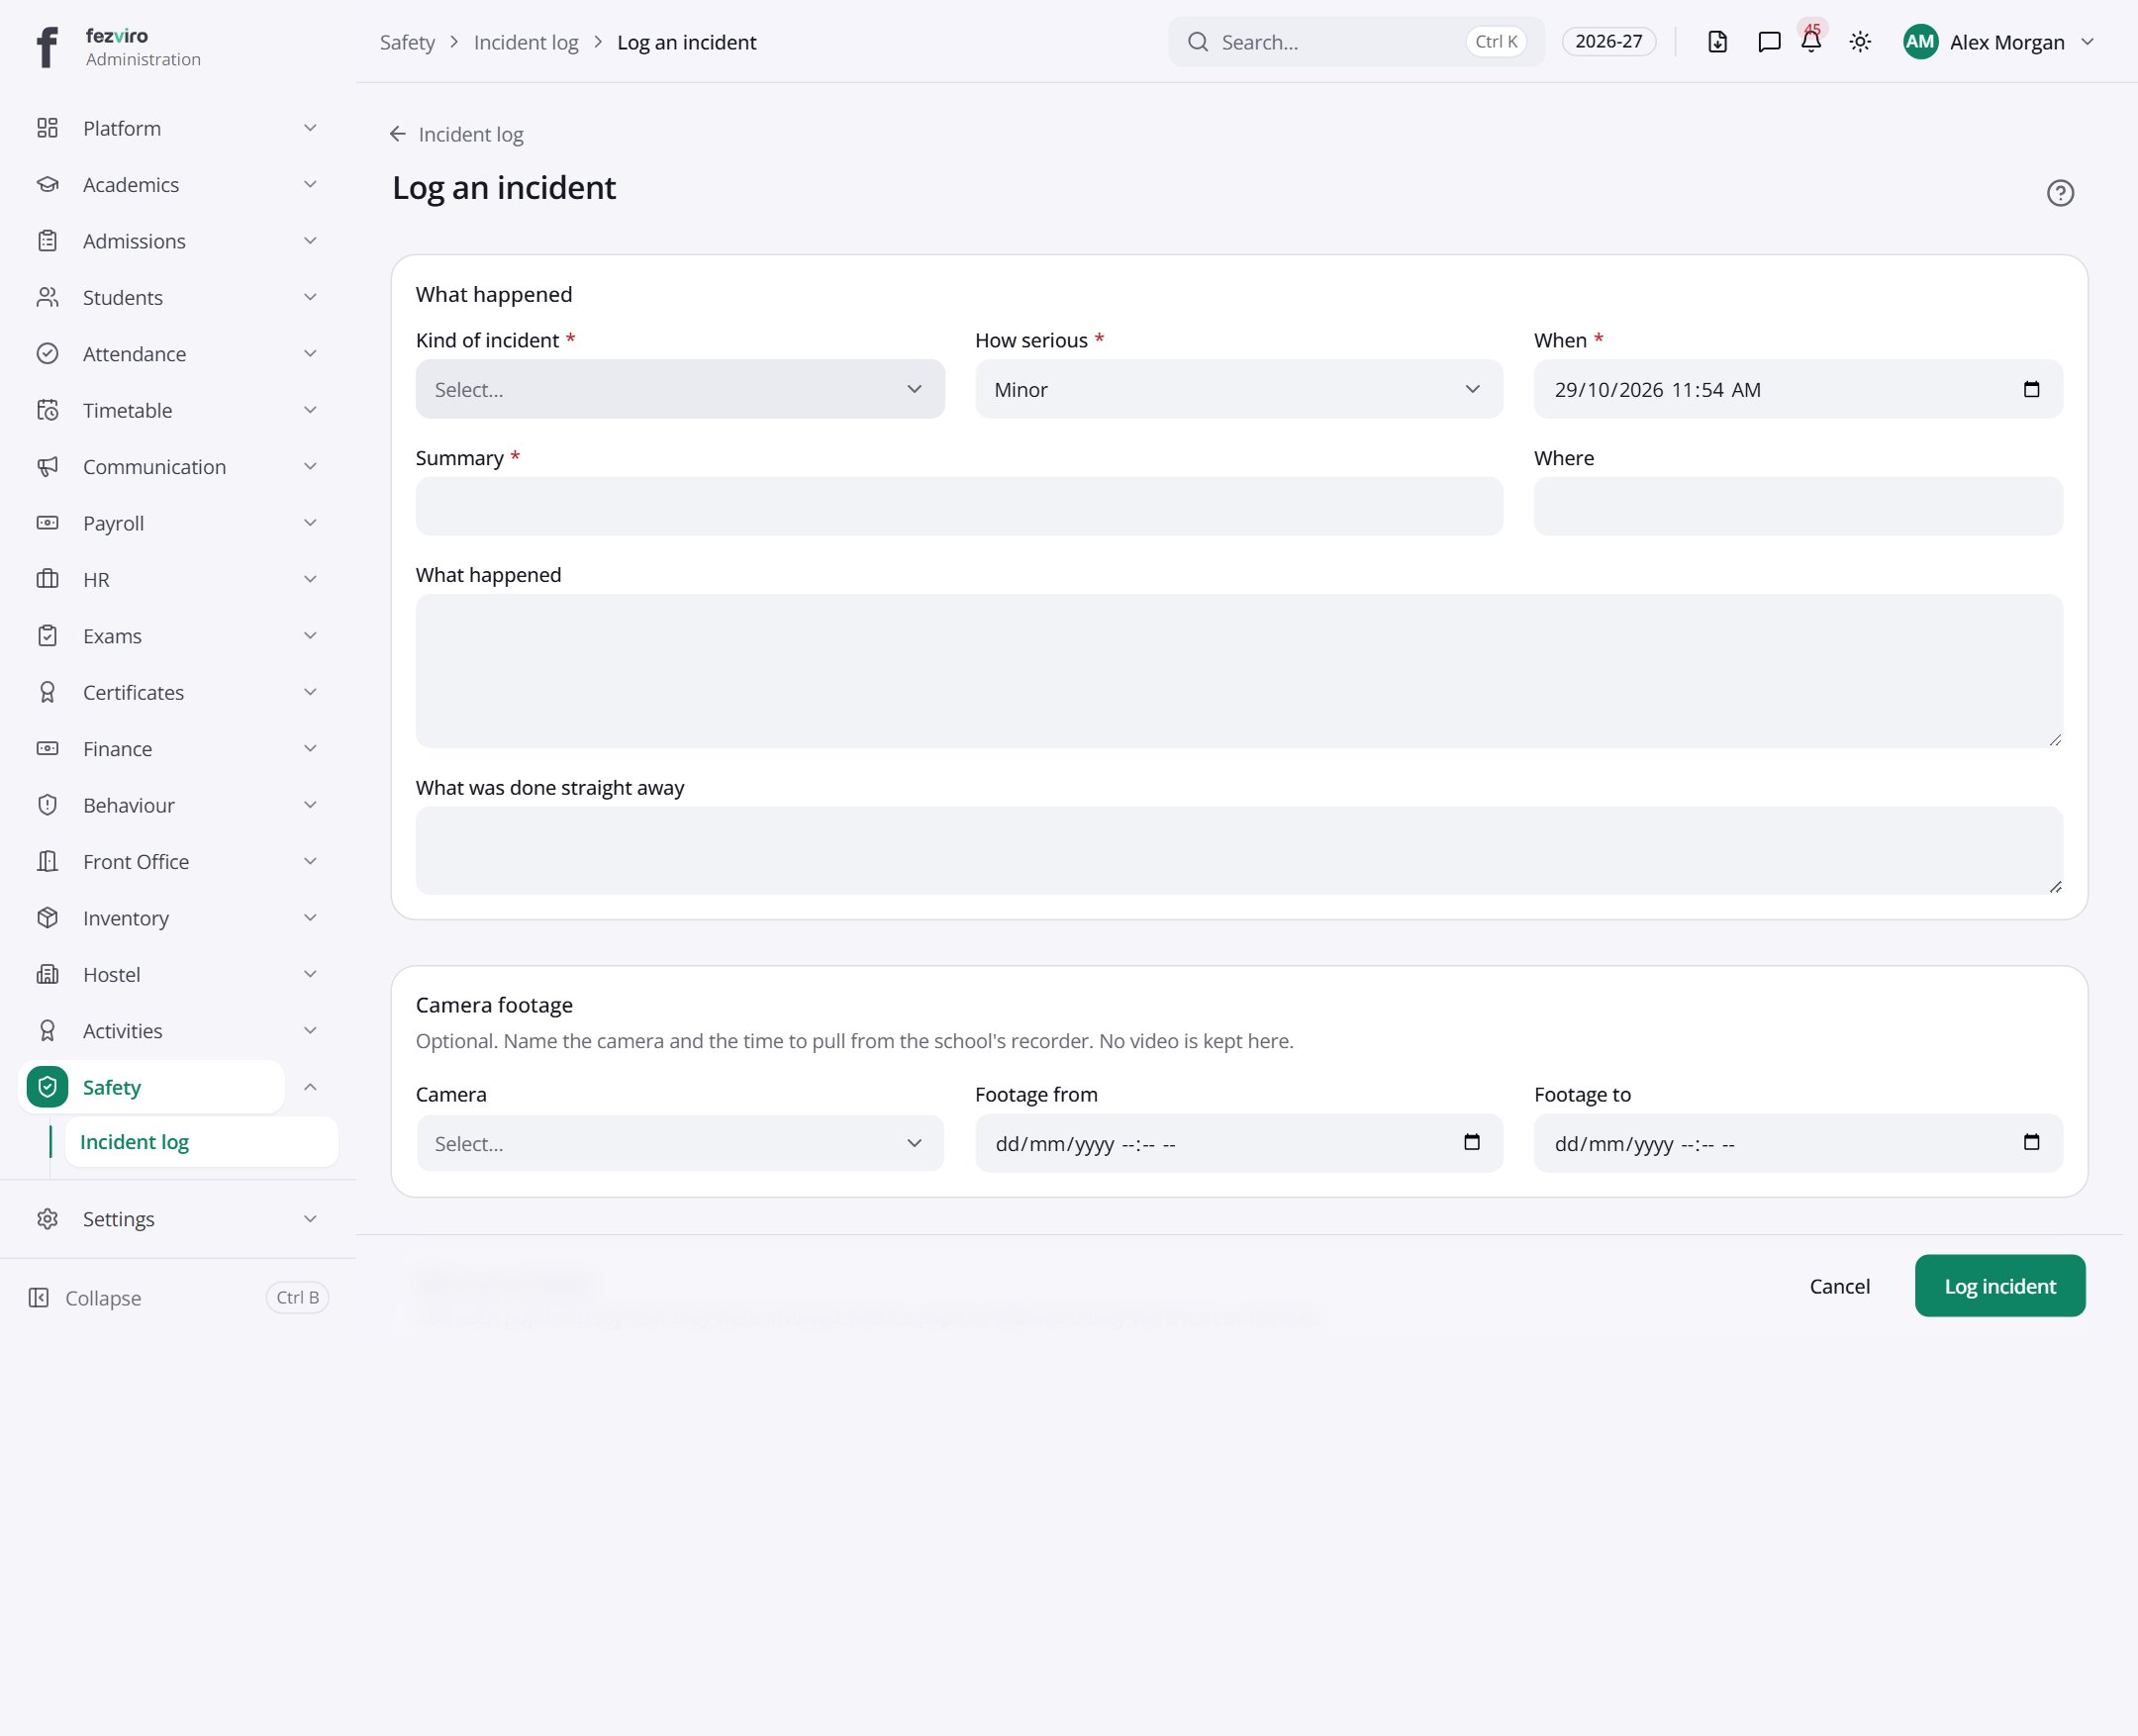Screen dimensions: 2138x1736
Task: Click the Exams clipboard-check icon
Action: (47, 636)
